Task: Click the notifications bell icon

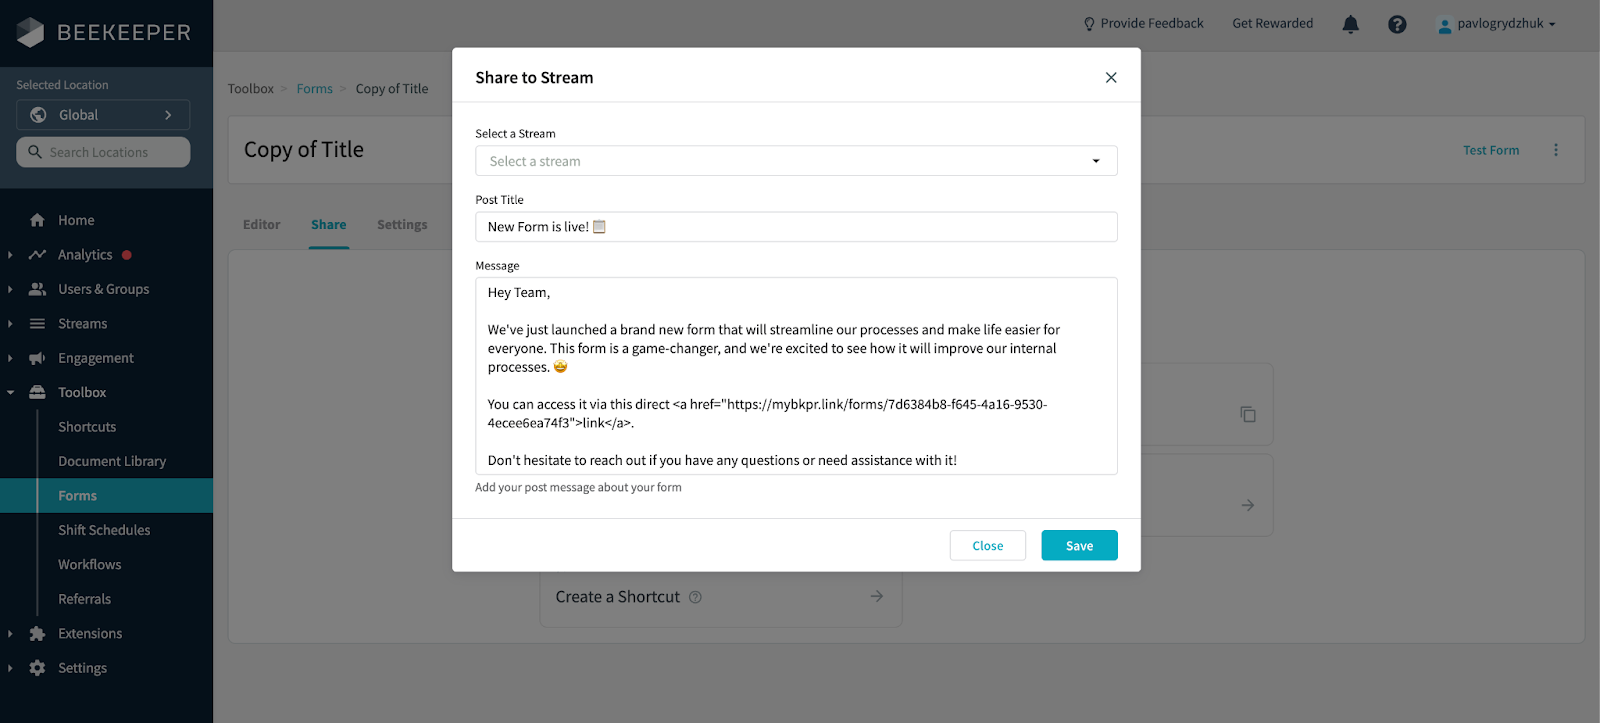Action: 1350,24
